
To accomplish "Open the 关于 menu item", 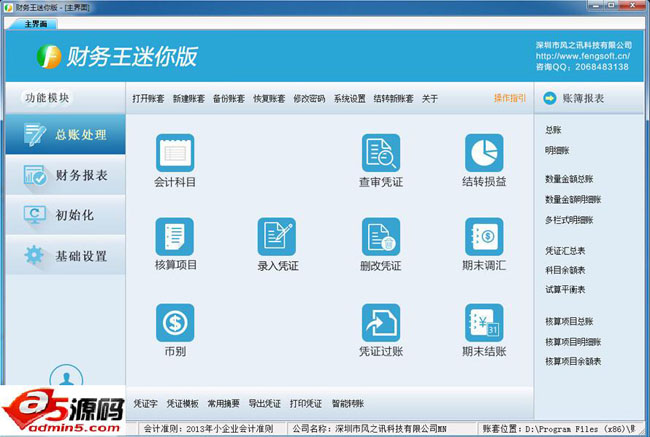I will [430, 99].
